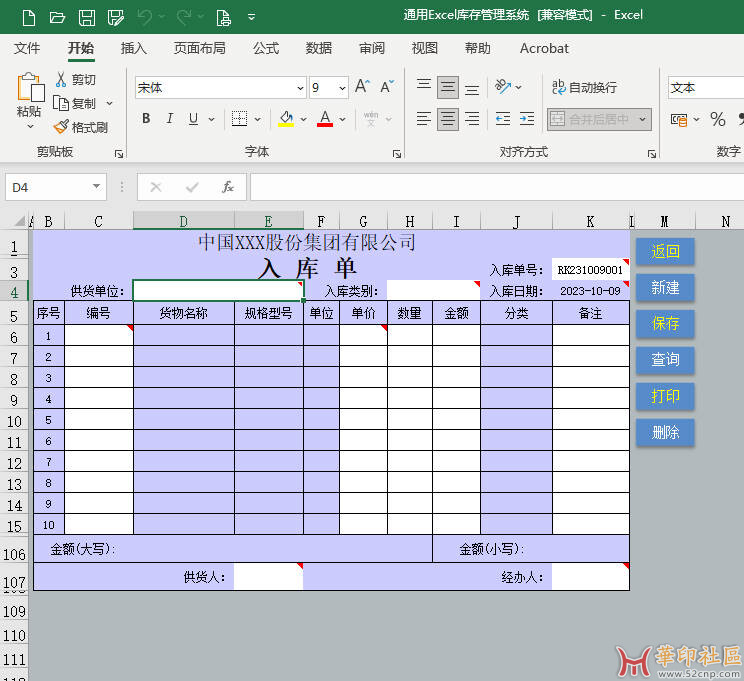Click the Print preview page icon
This screenshot has width=744, height=681.
coord(223,18)
